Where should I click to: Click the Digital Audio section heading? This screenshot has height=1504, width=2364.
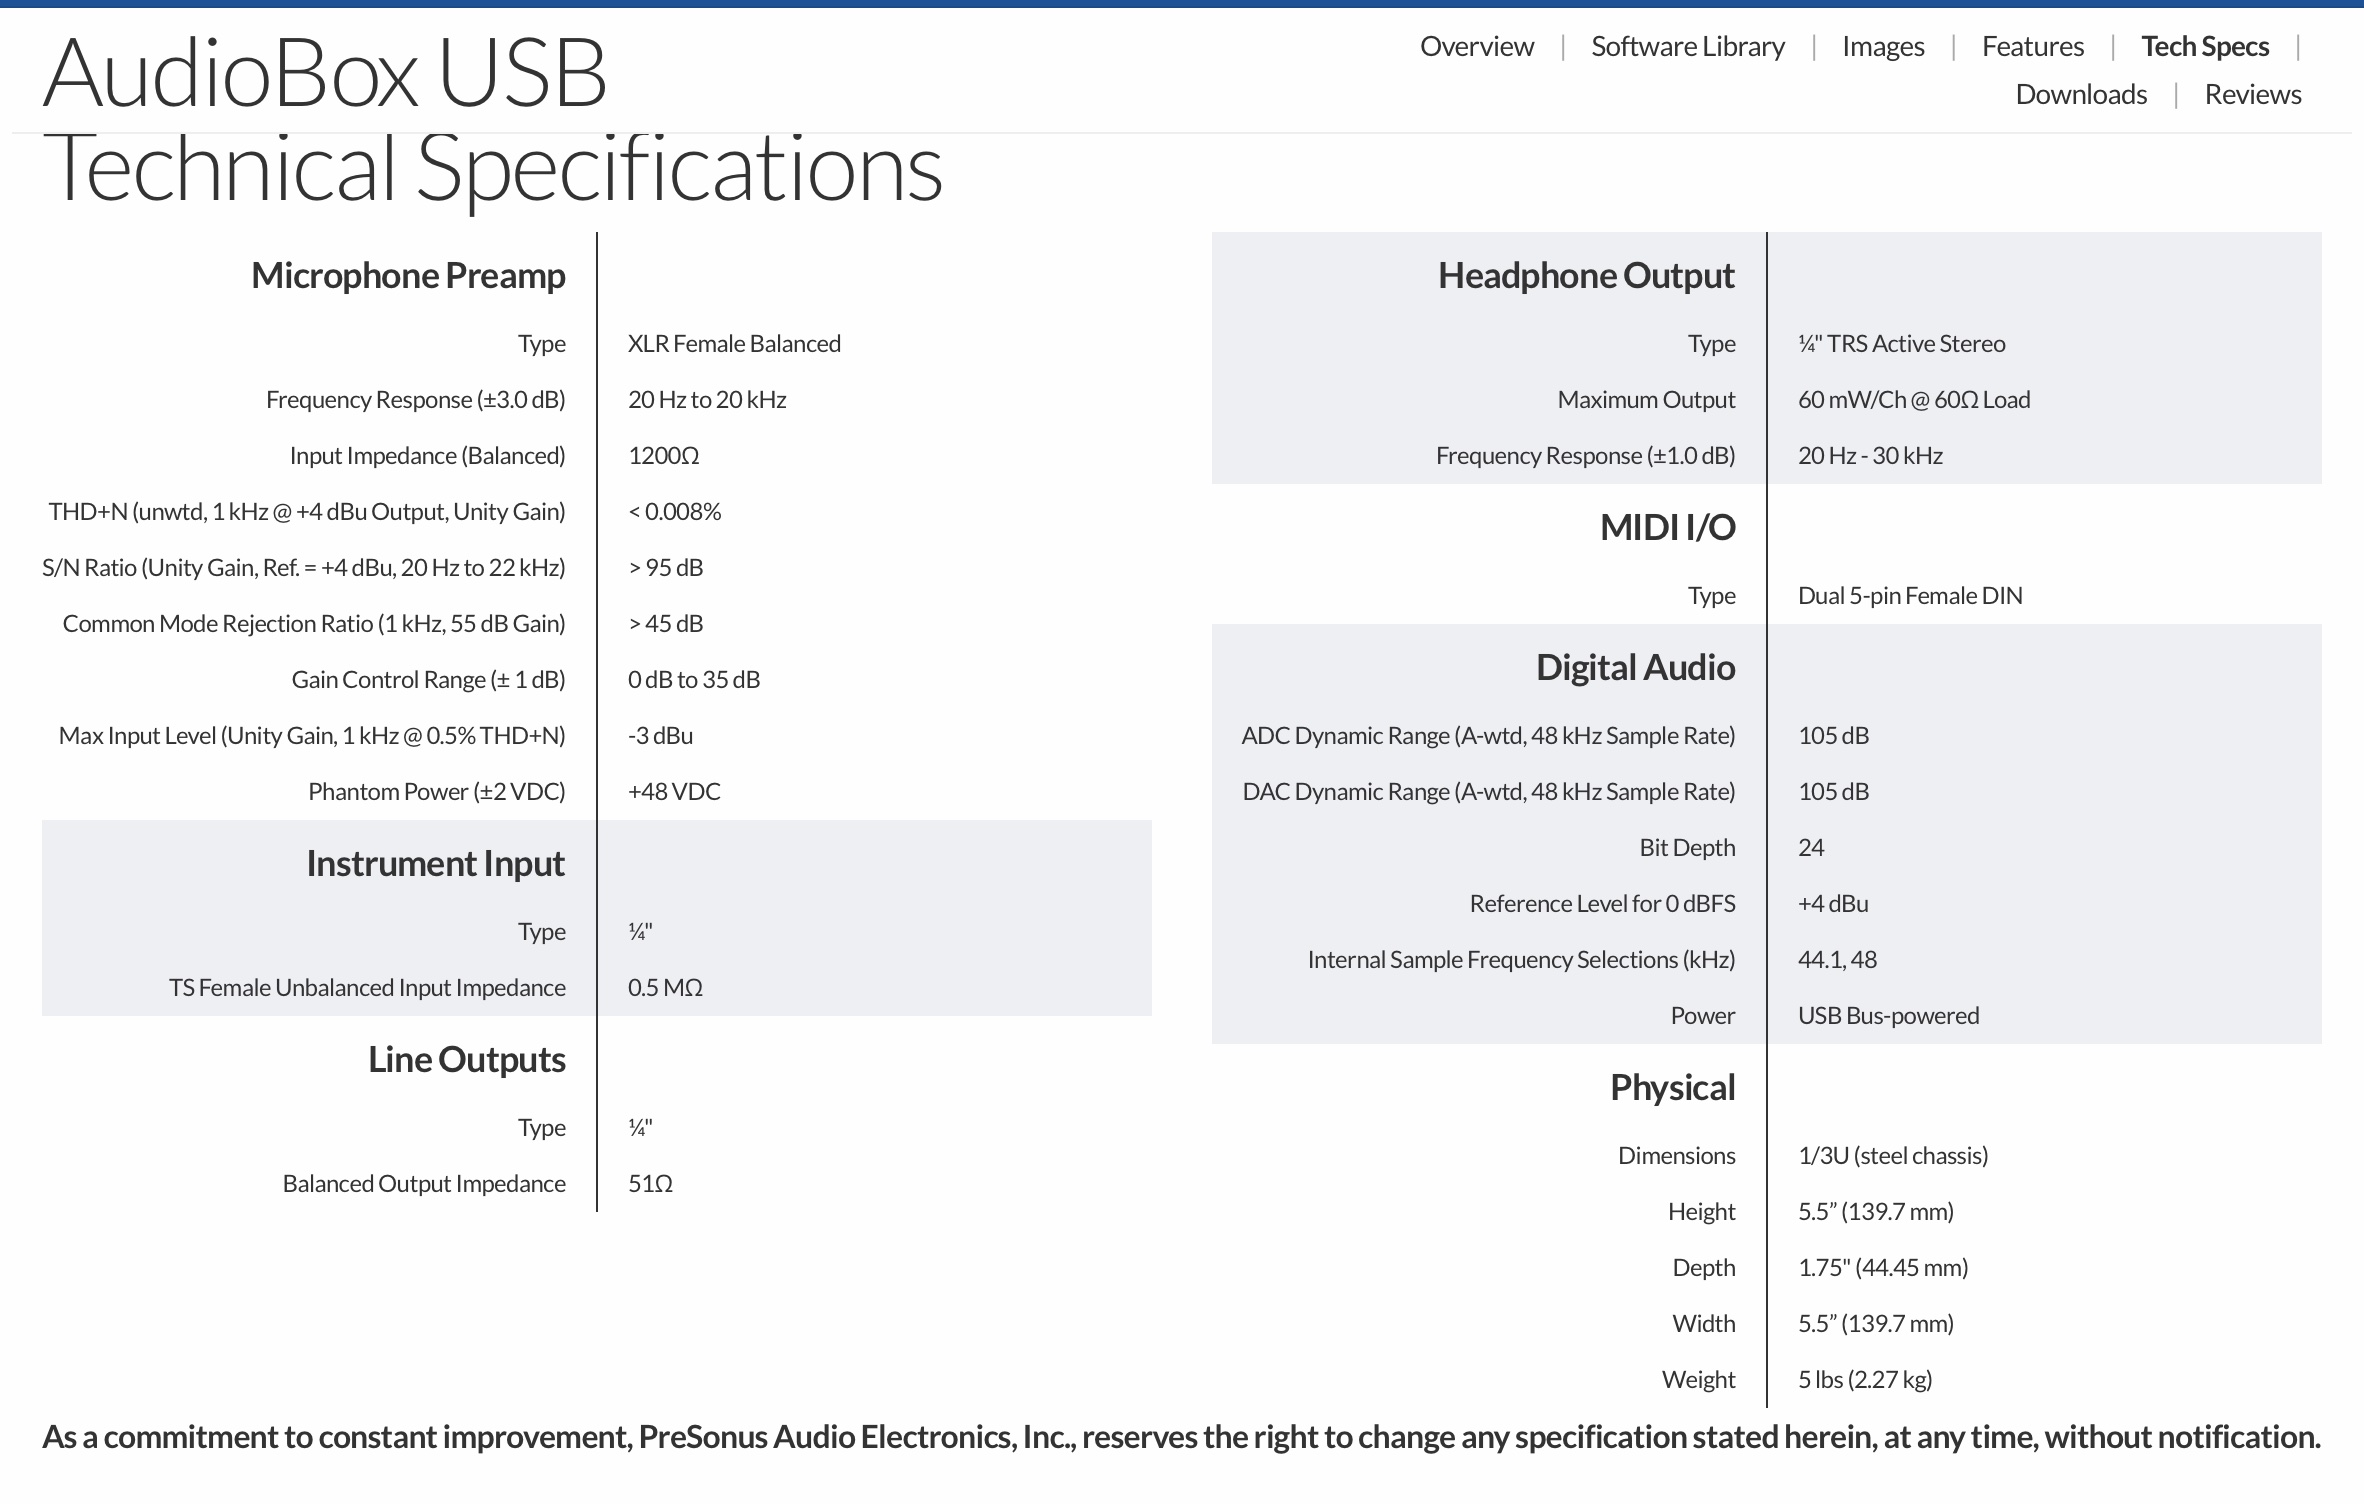click(1635, 668)
